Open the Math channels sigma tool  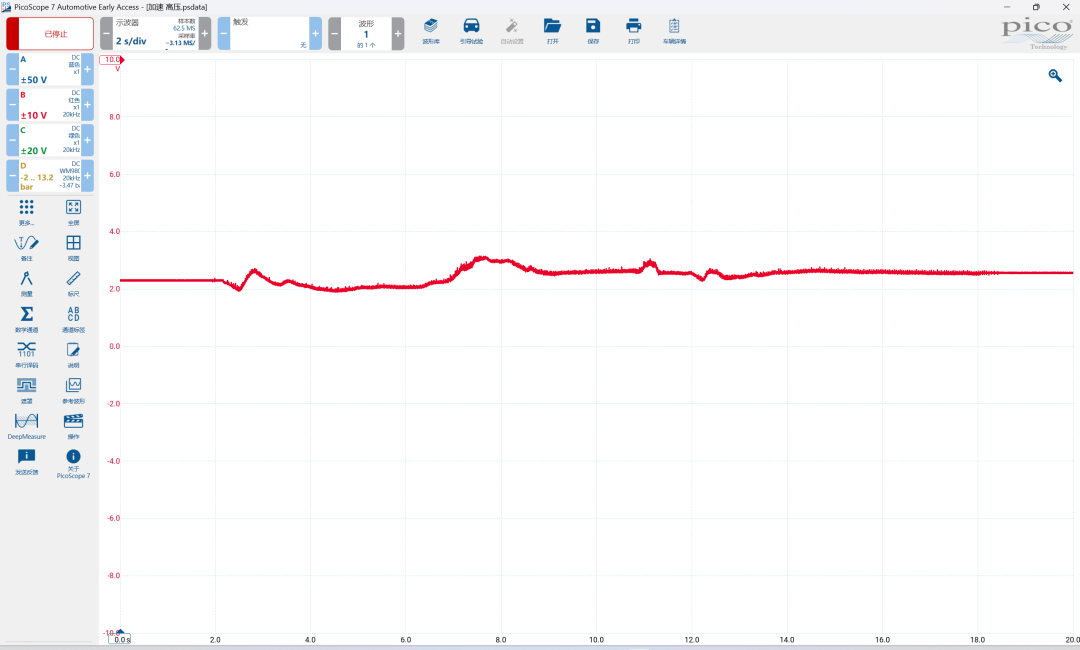click(x=26, y=319)
